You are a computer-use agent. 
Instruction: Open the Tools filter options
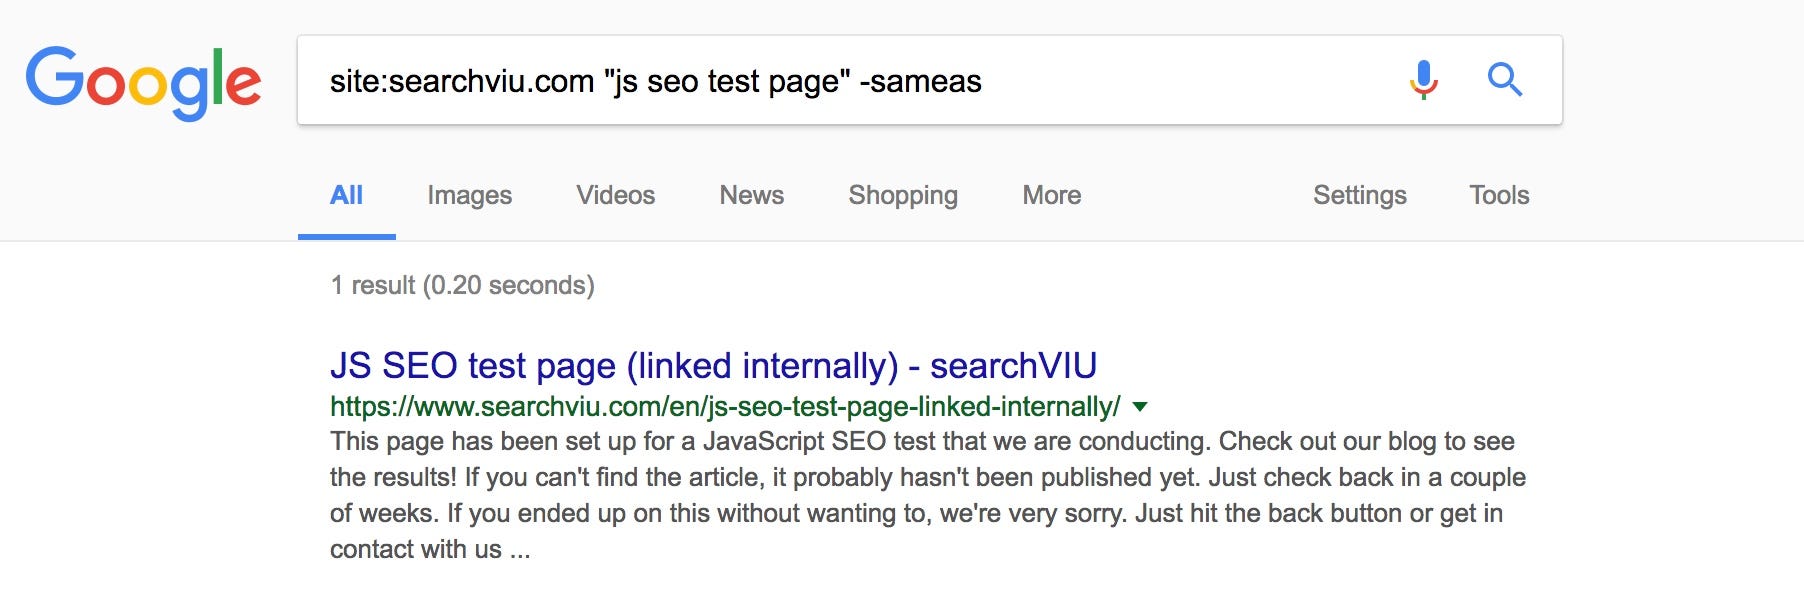1499,195
